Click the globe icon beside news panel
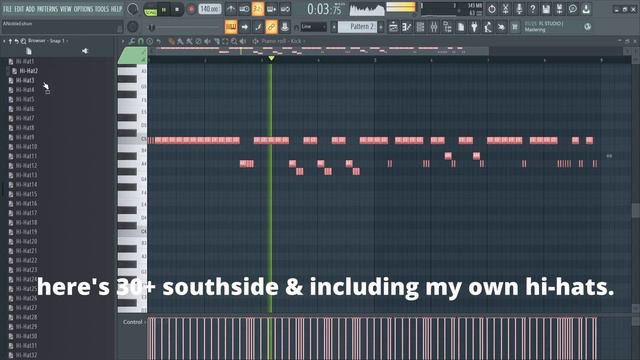The height and width of the screenshot is (360, 640). (x=587, y=27)
